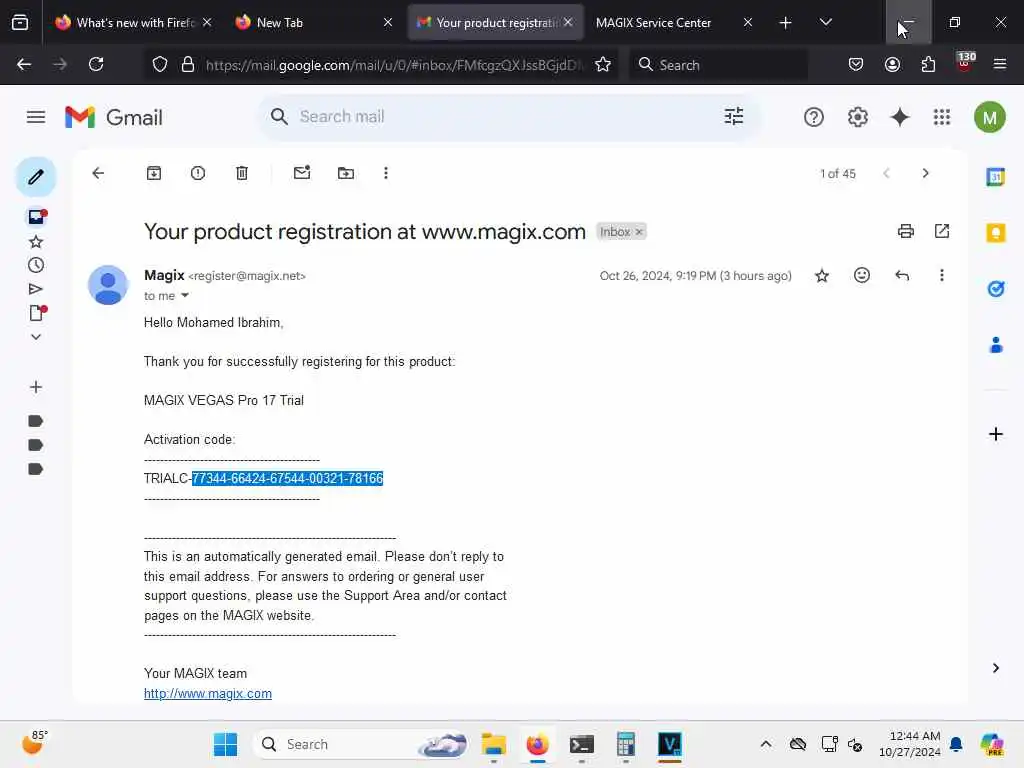Show hidden tray icons chevron
Image resolution: width=1024 pixels, height=768 pixels.
[766, 744]
